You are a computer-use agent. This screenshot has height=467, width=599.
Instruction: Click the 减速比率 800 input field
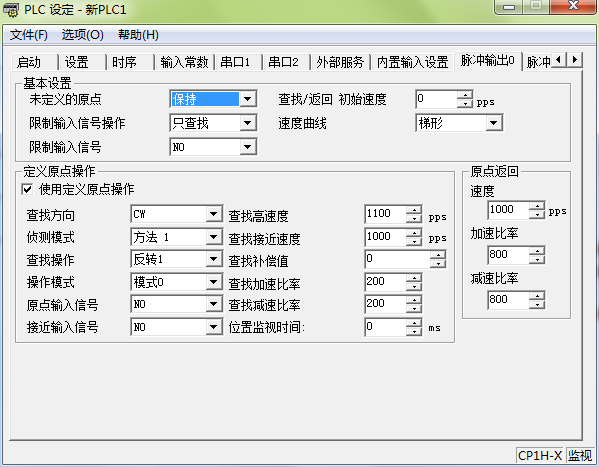[x=508, y=300]
